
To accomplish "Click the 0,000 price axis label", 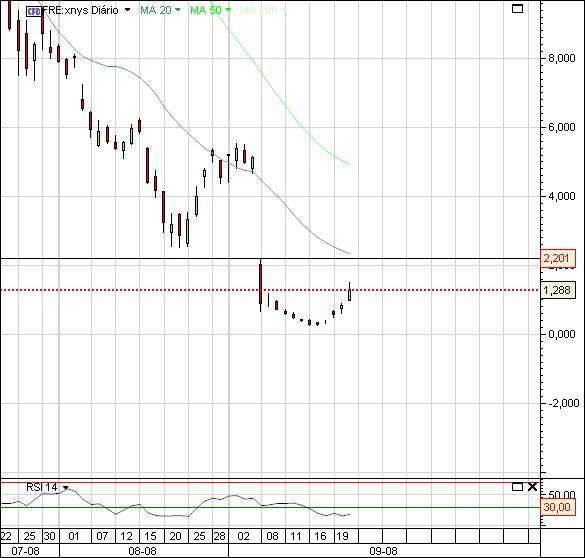I will click(x=561, y=334).
